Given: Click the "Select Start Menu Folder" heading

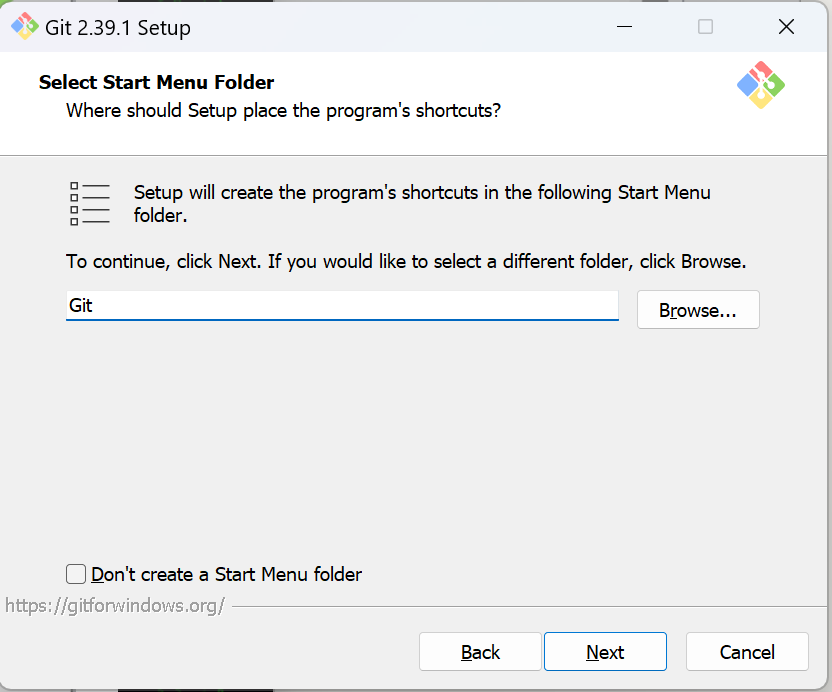Looking at the screenshot, I should pos(156,82).
